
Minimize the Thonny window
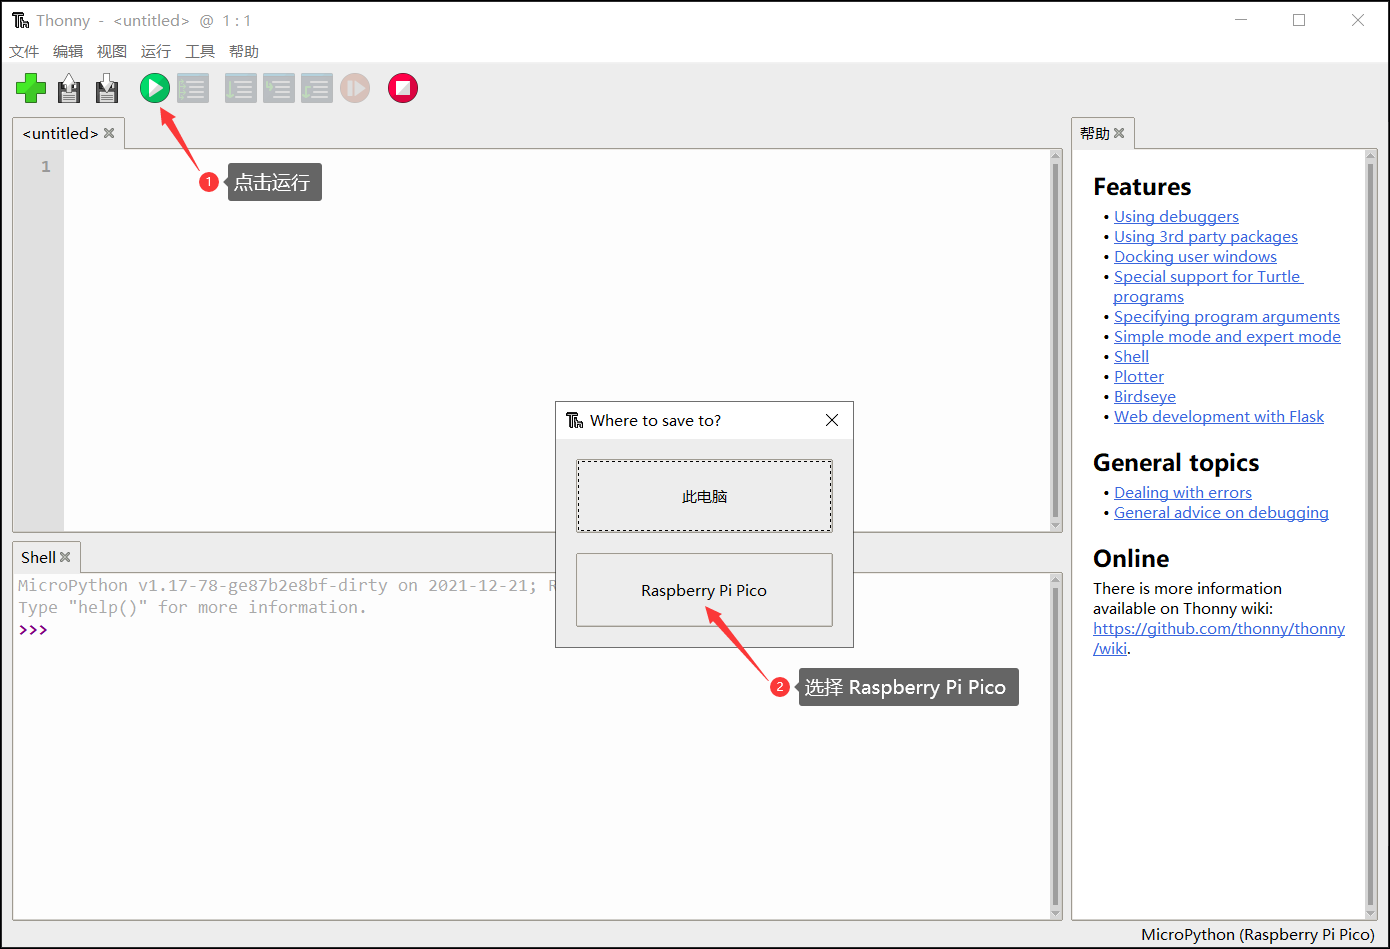pos(1241,20)
